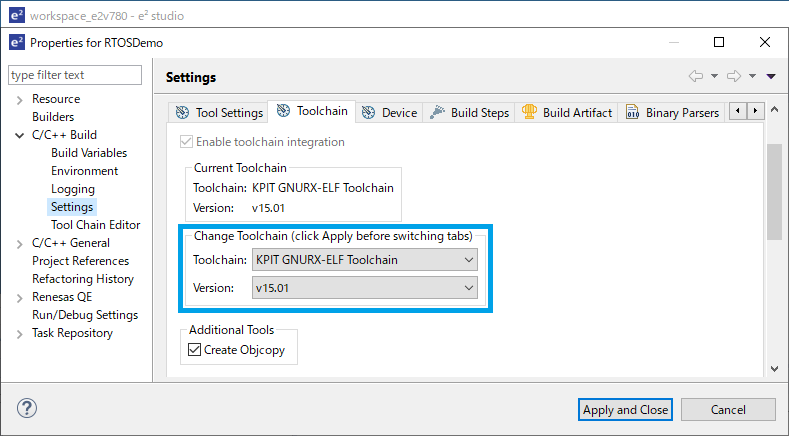Uncheck the Create Objcopy checkbox
This screenshot has width=789, height=436.
click(x=194, y=349)
